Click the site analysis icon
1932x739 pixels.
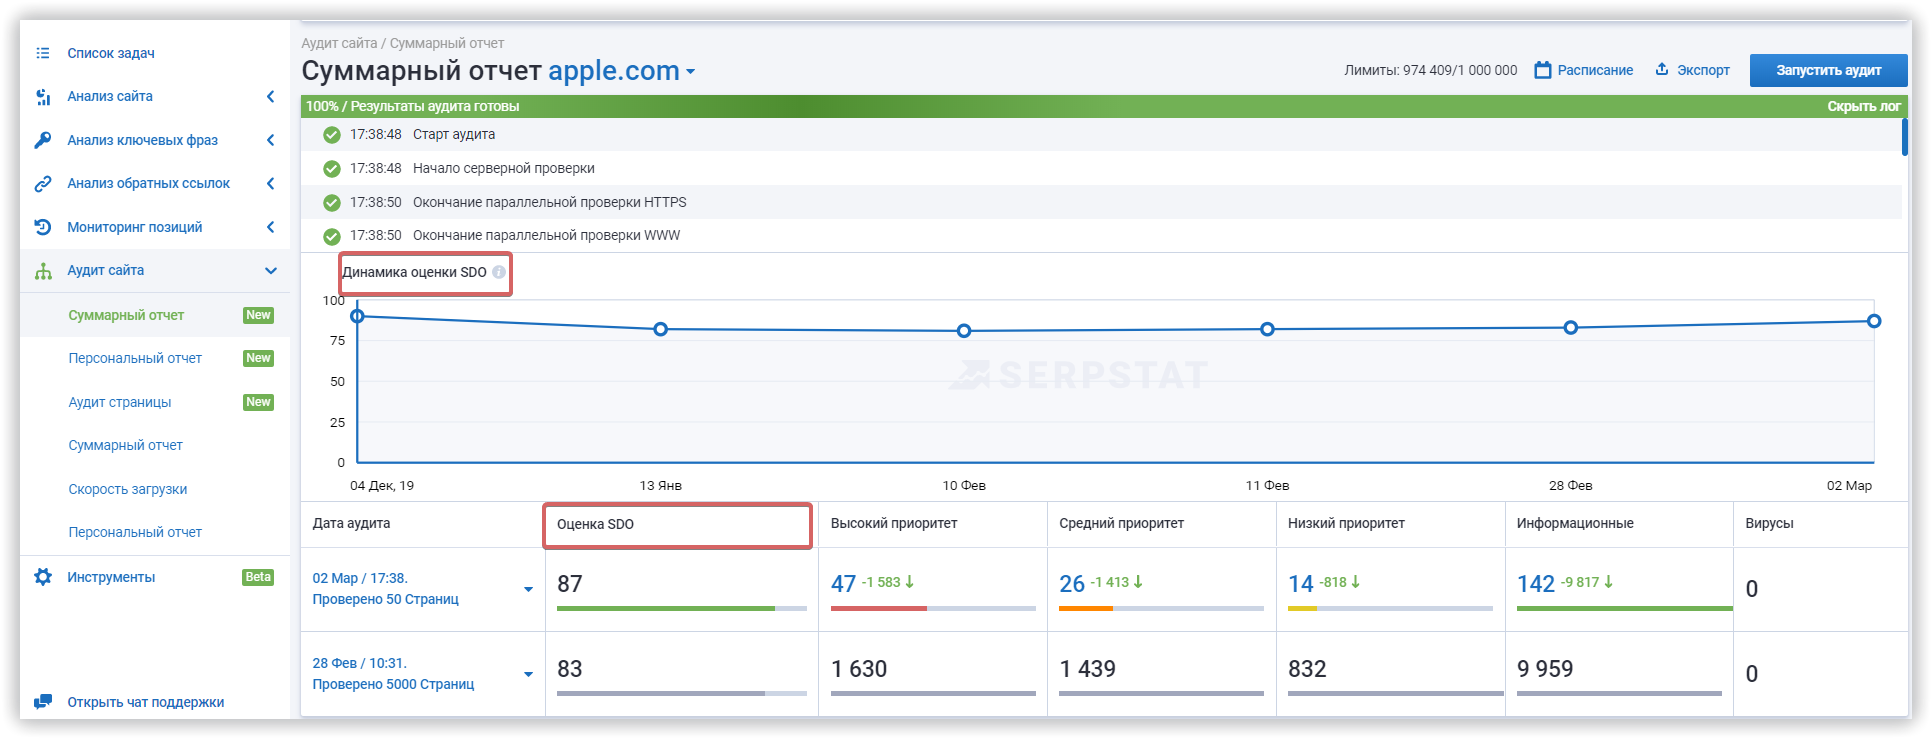coord(43,97)
